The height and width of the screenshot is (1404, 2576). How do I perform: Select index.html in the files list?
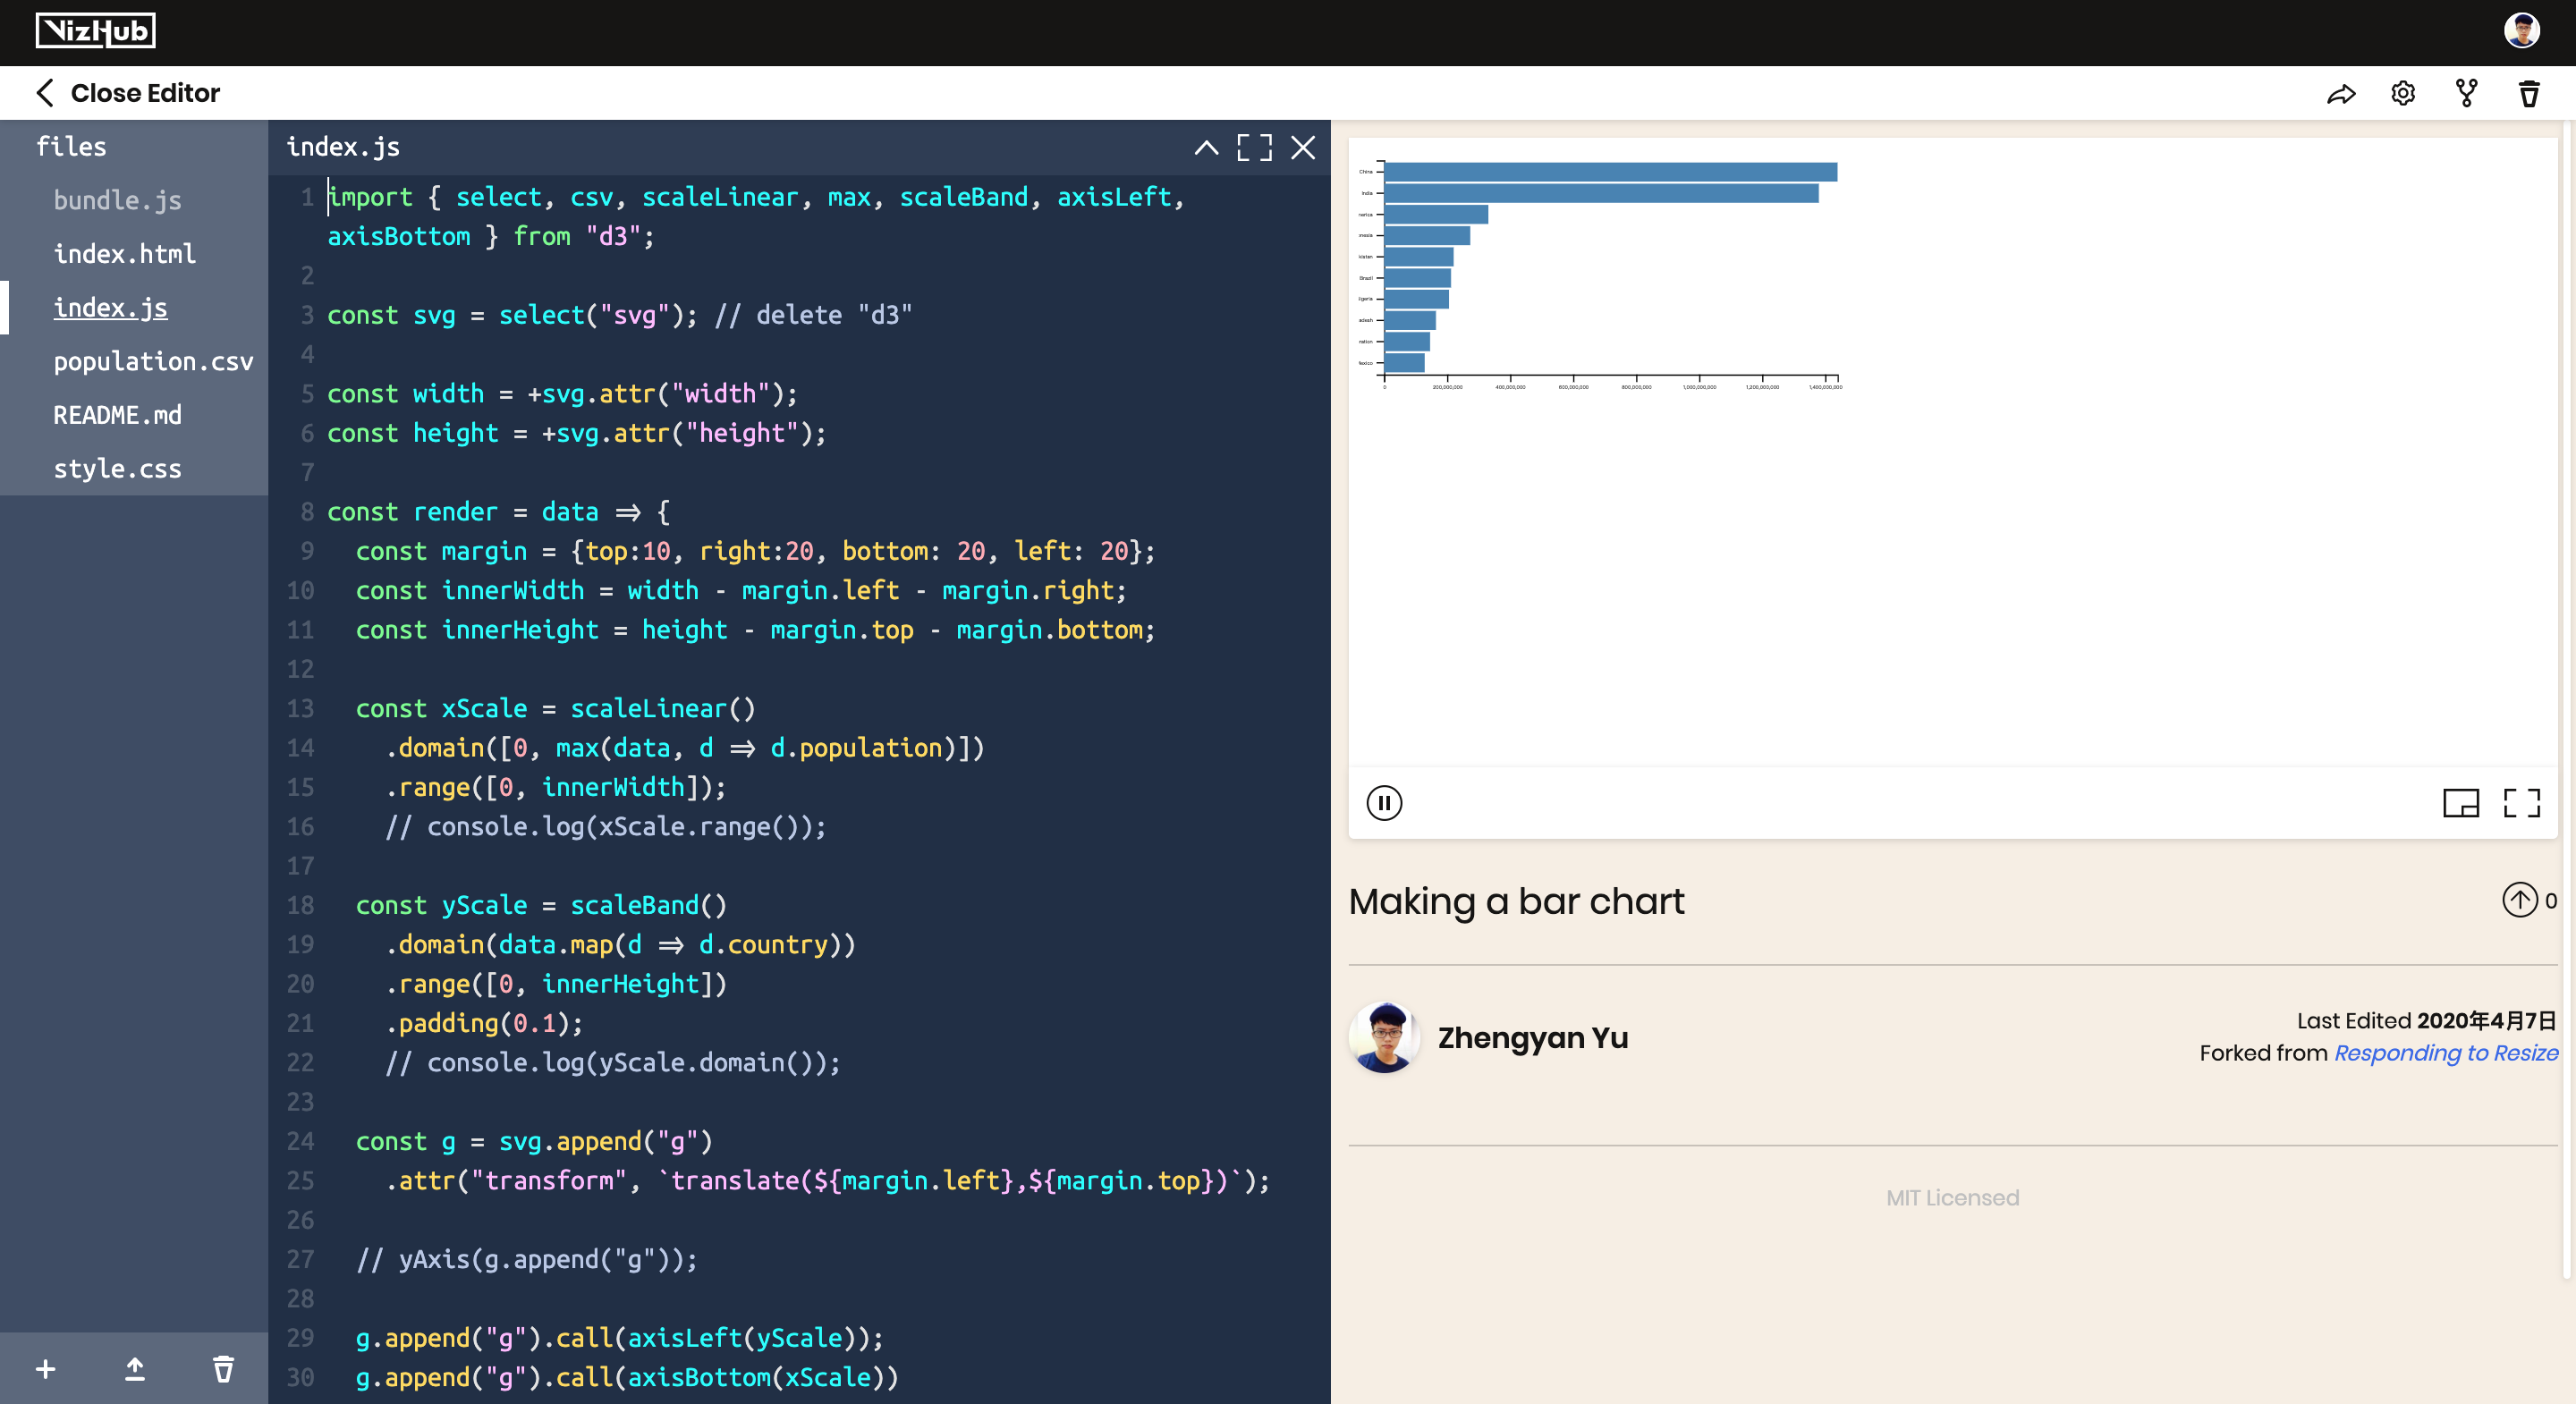tap(124, 254)
